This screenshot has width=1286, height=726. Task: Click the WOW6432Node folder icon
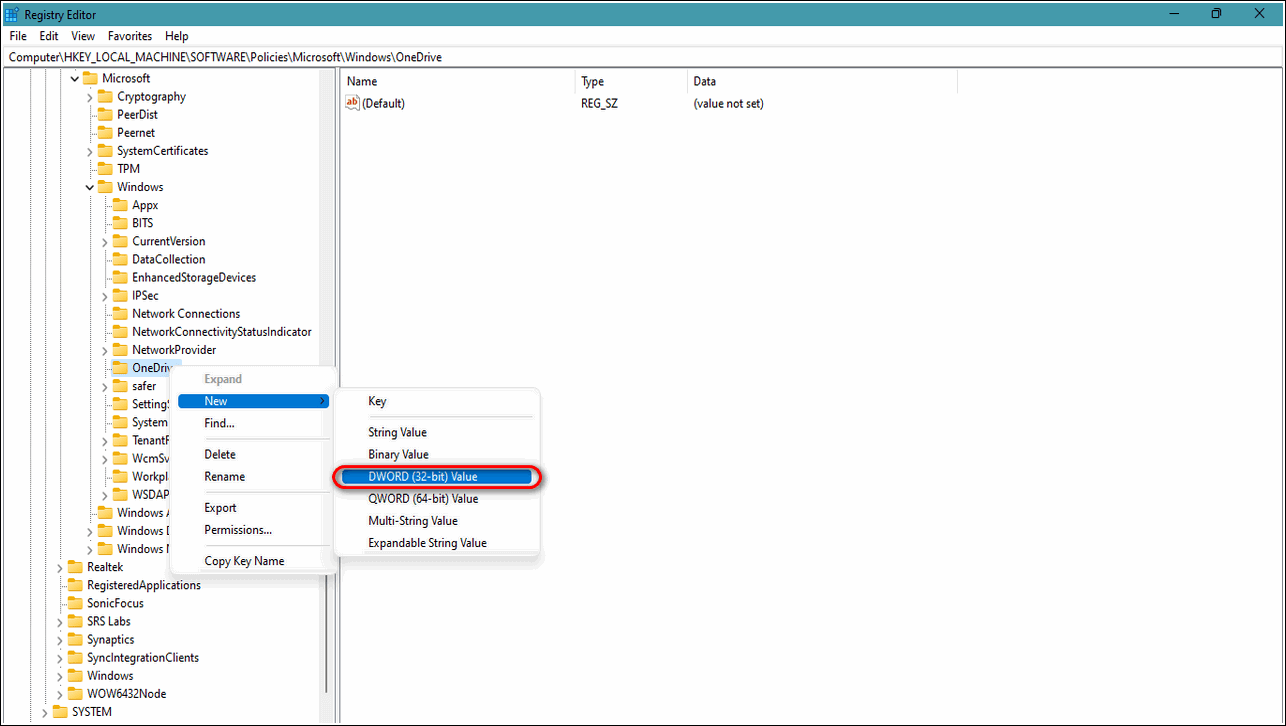(75, 694)
